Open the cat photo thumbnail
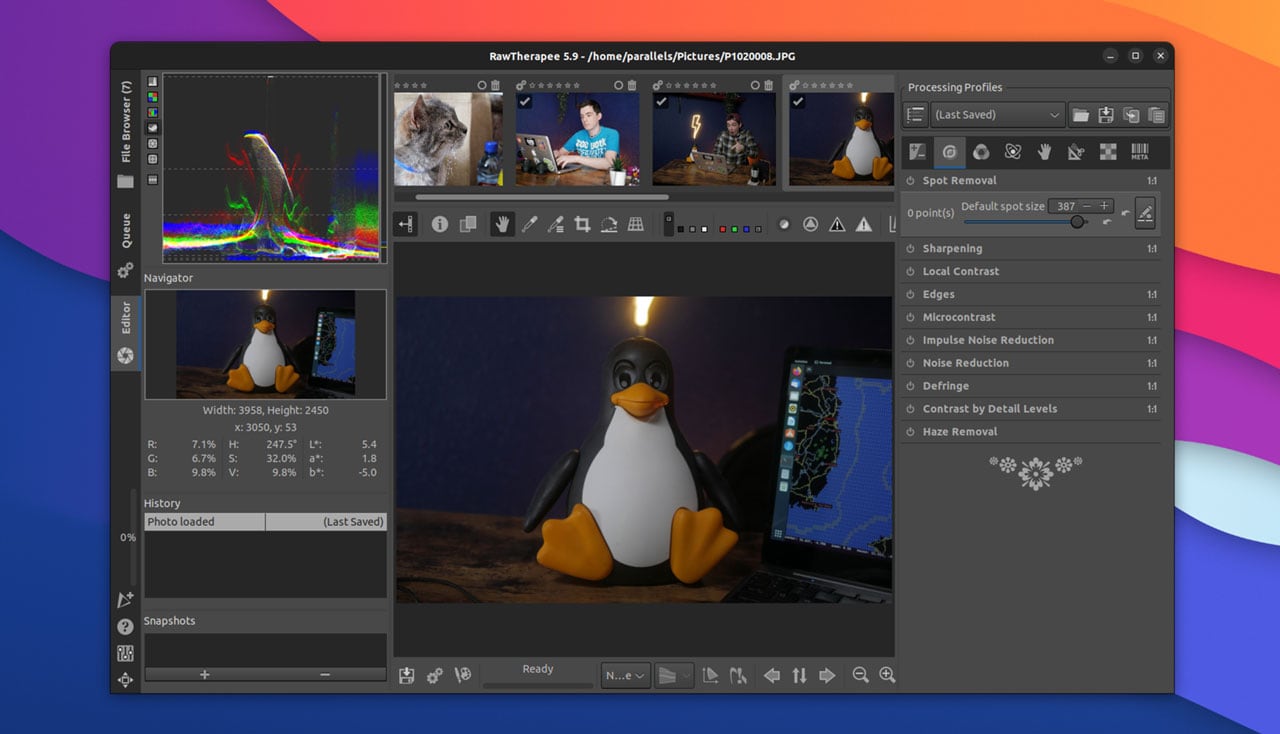Screen dimensions: 1280x734 448,139
